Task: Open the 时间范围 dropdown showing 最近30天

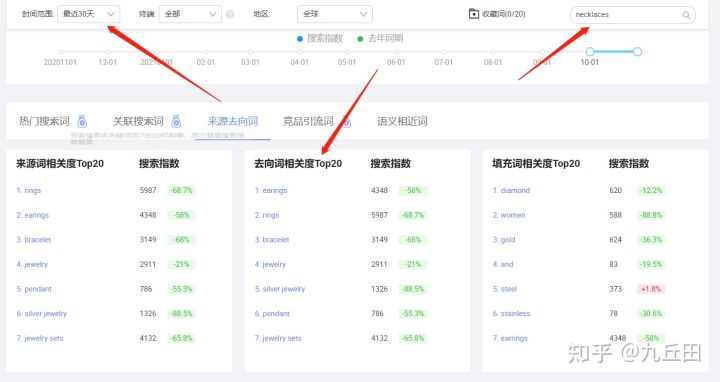Action: [x=89, y=14]
